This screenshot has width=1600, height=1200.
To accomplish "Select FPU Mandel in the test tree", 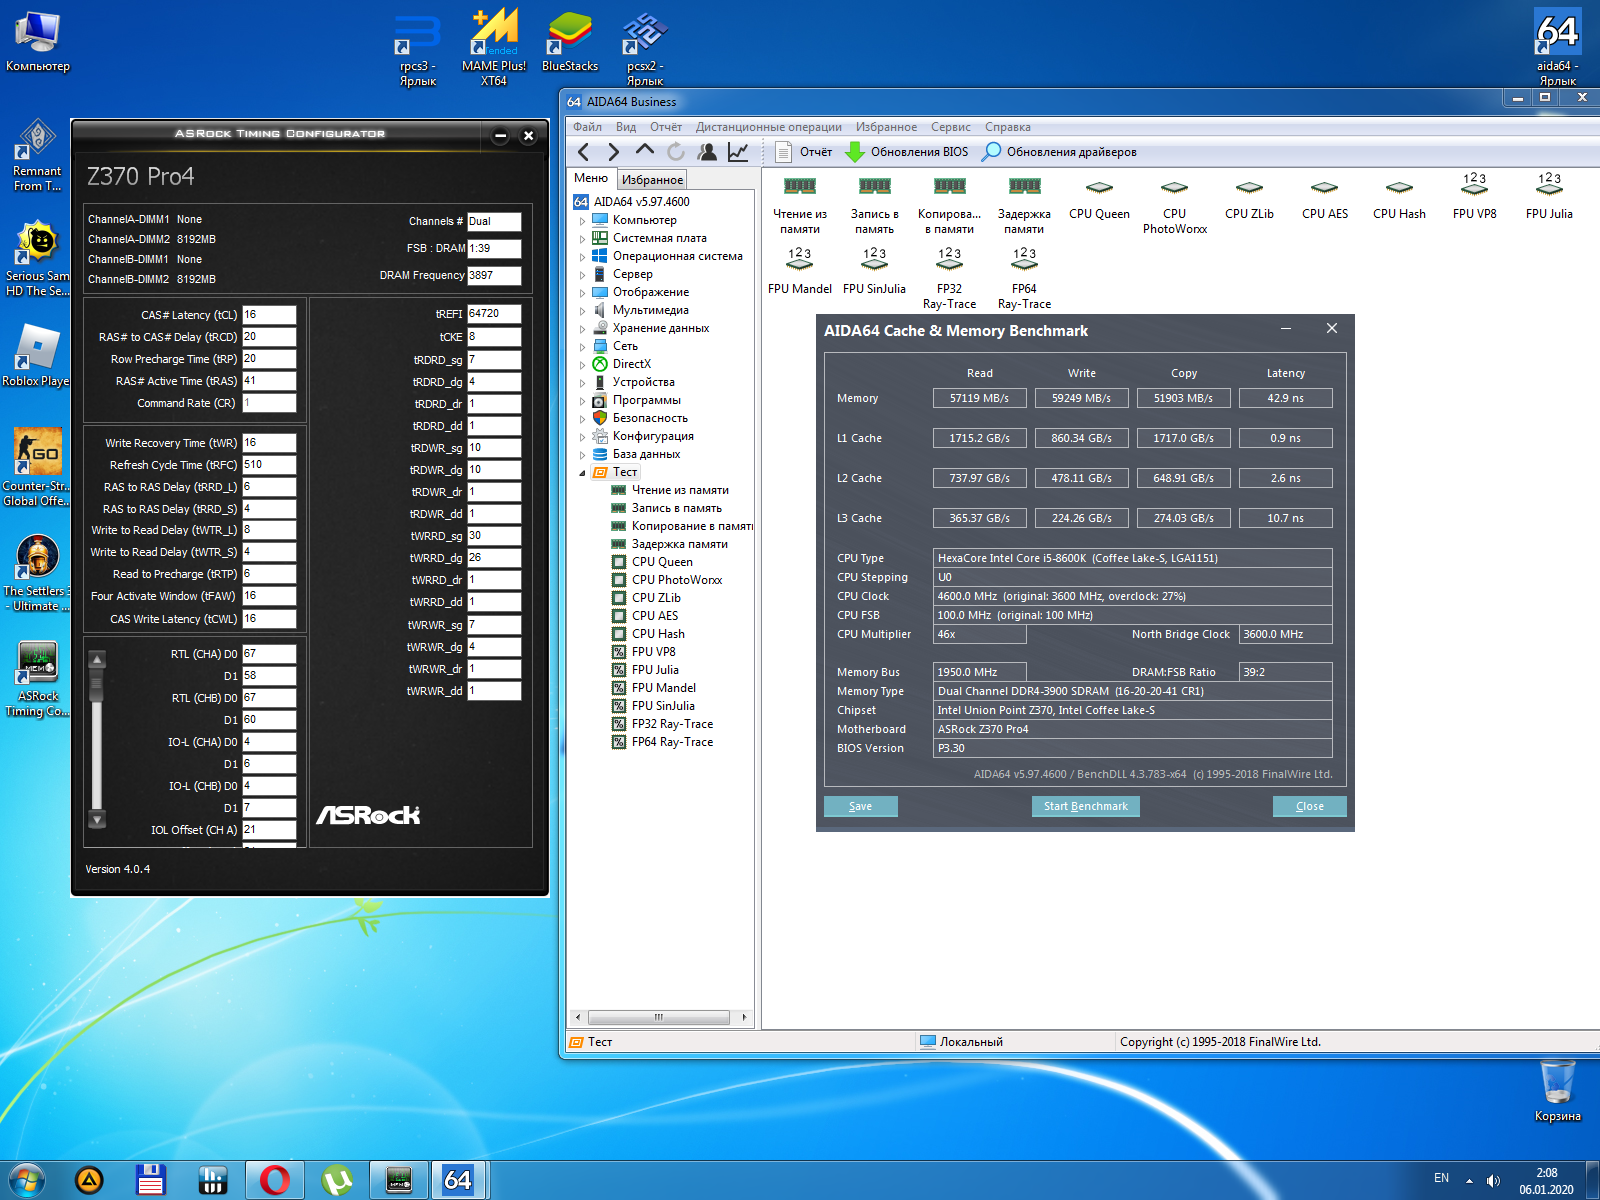I will point(663,688).
